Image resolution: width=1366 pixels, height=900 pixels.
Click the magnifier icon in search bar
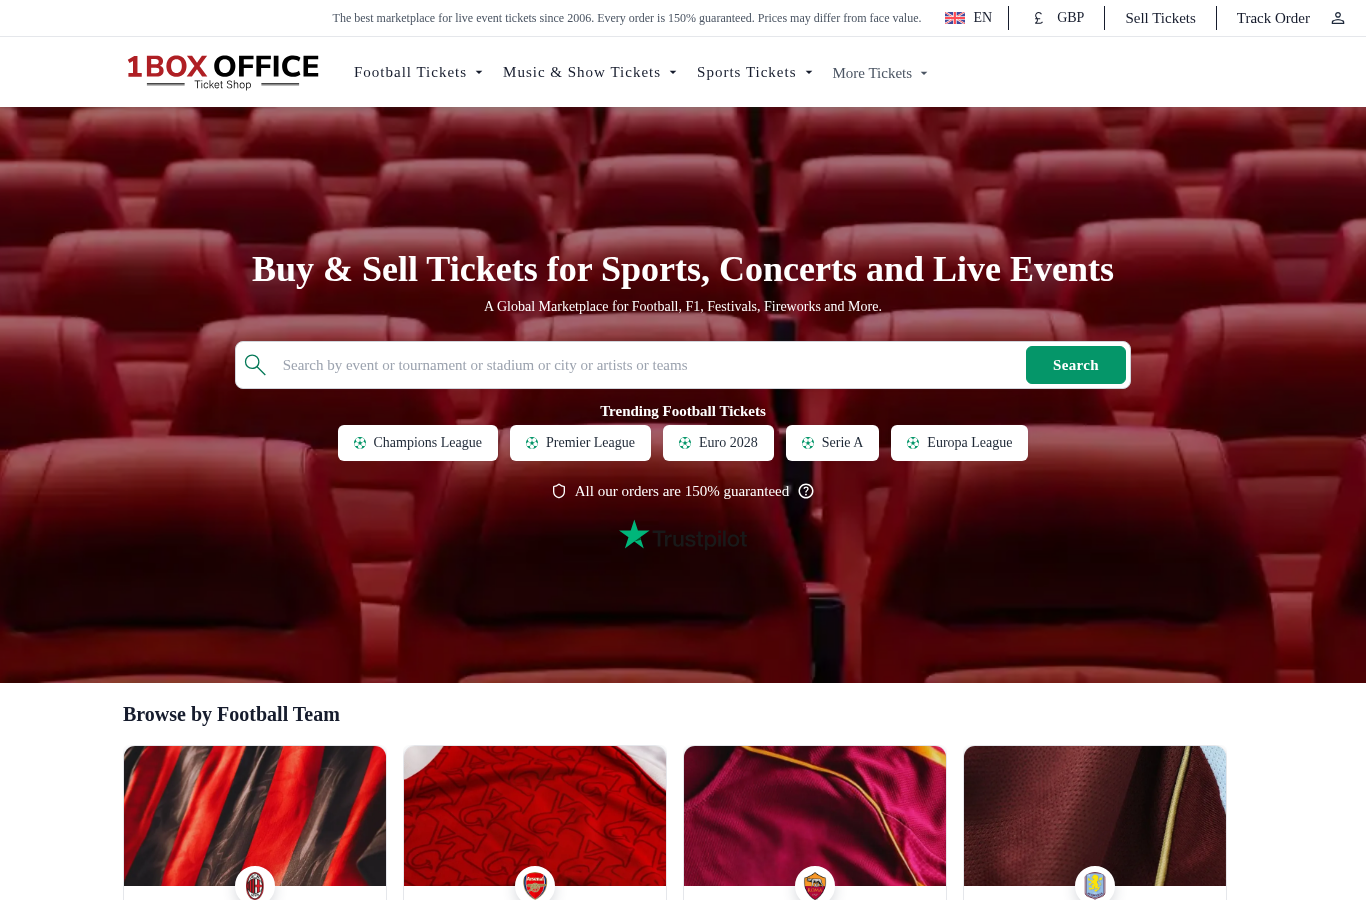[255, 365]
